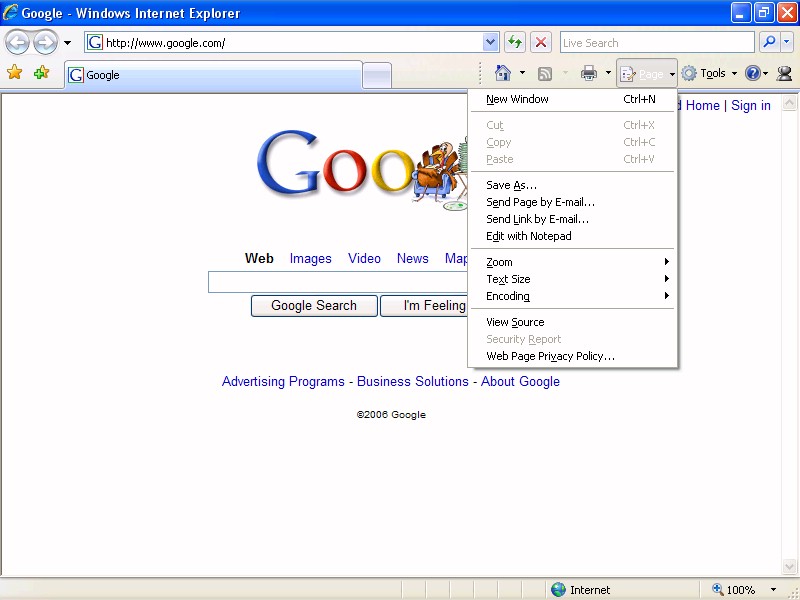Screen dimensions: 800x600
Task: Expand the zoom level dropdown arrow
Action: point(773,590)
